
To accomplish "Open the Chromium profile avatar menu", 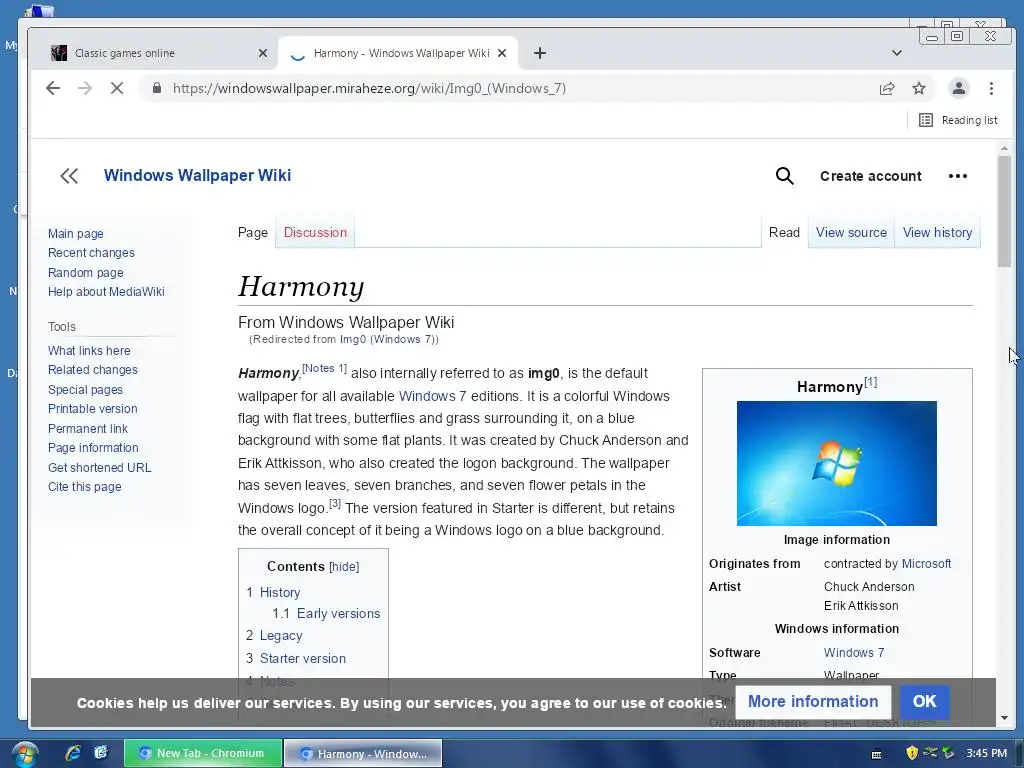I will (958, 88).
